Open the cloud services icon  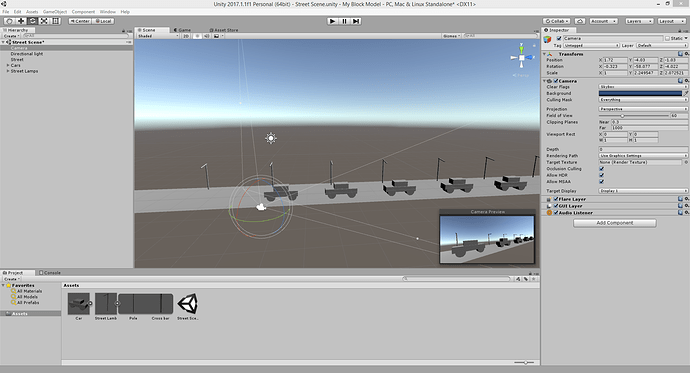tap(580, 21)
